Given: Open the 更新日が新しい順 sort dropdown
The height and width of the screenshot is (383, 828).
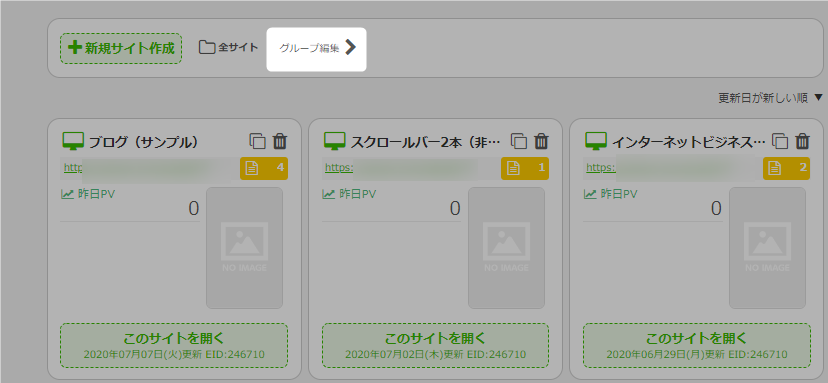Looking at the screenshot, I should pos(770,98).
